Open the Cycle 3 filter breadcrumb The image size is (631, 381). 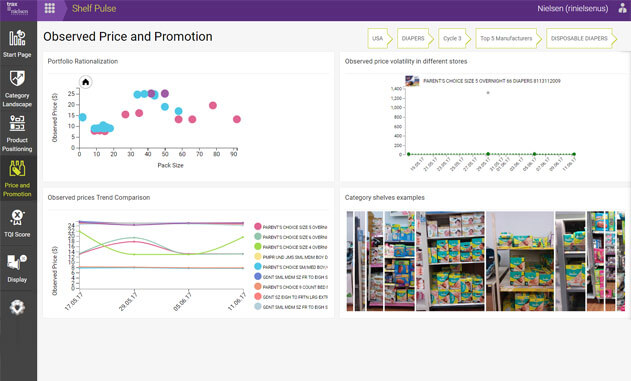(x=453, y=39)
